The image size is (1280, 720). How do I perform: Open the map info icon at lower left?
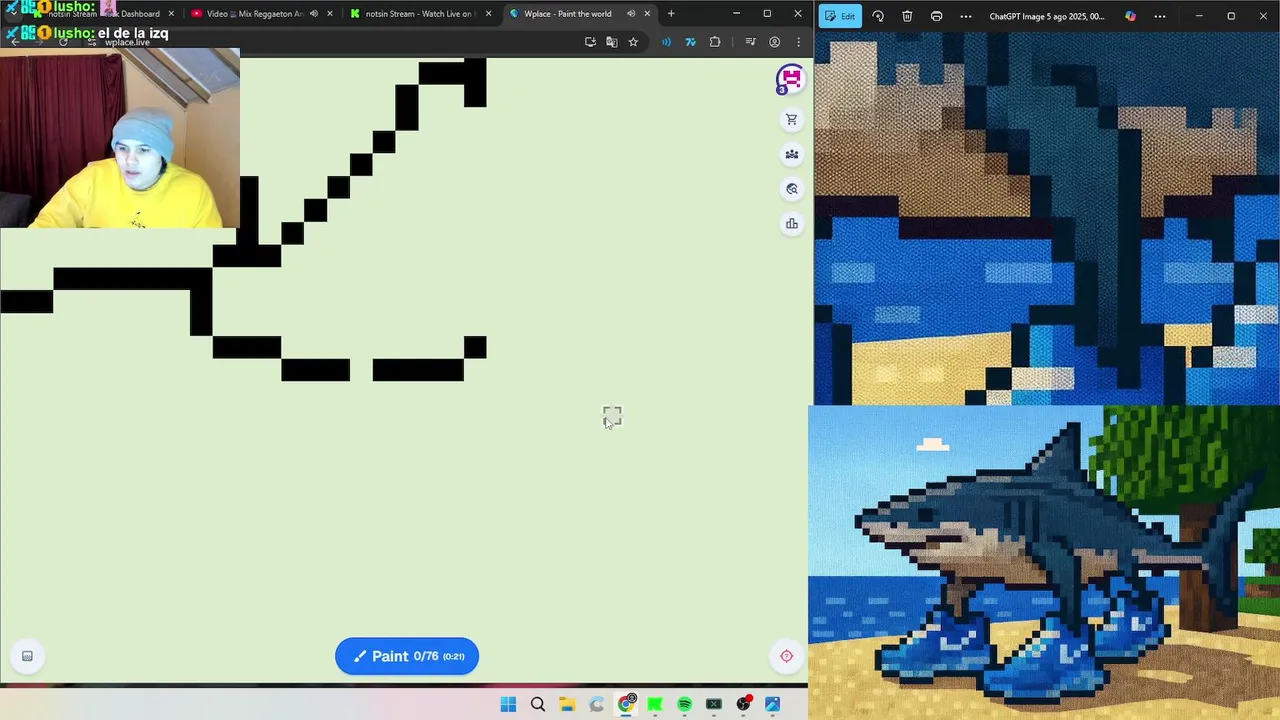(x=27, y=656)
